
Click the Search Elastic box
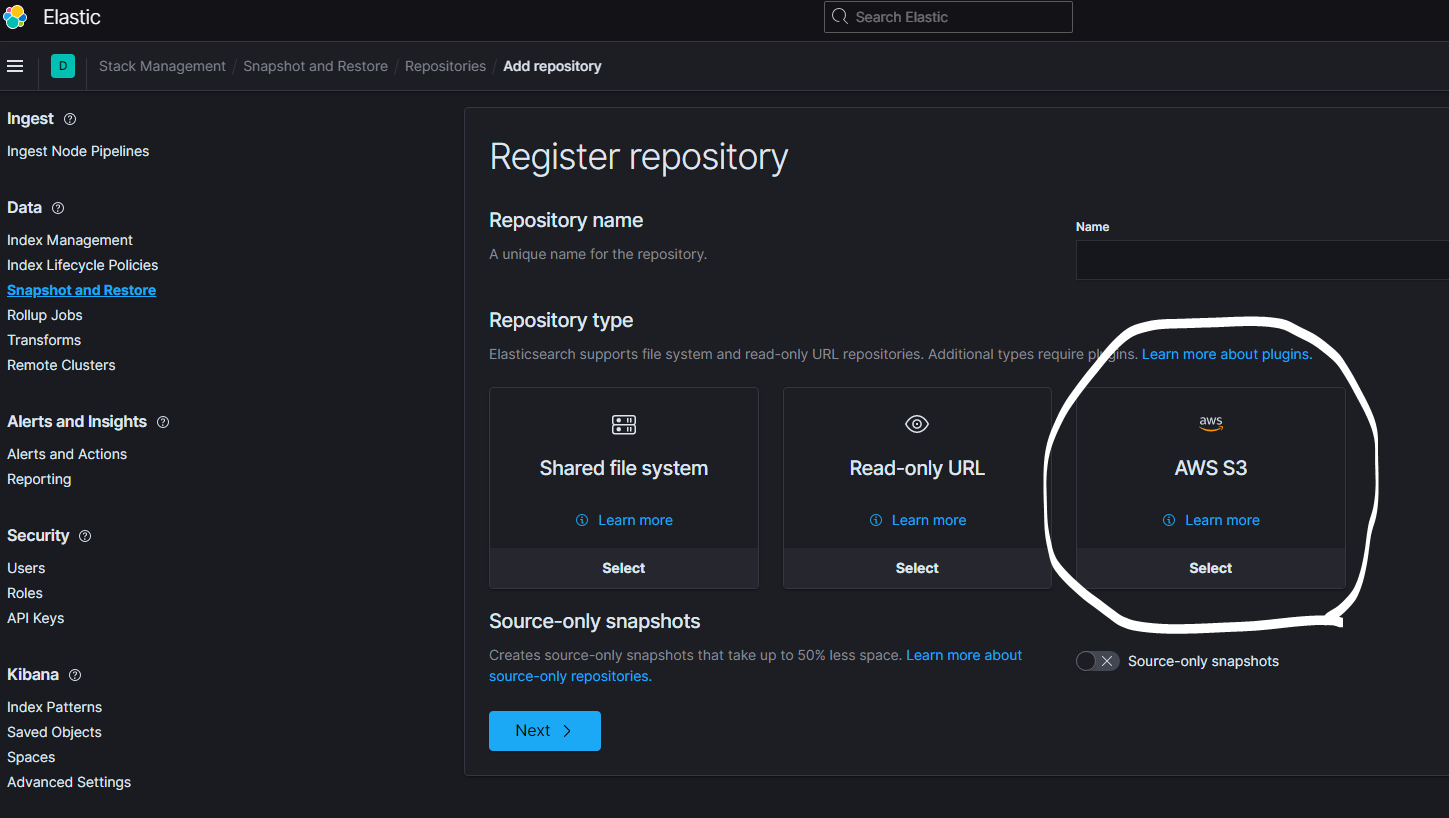[948, 17]
